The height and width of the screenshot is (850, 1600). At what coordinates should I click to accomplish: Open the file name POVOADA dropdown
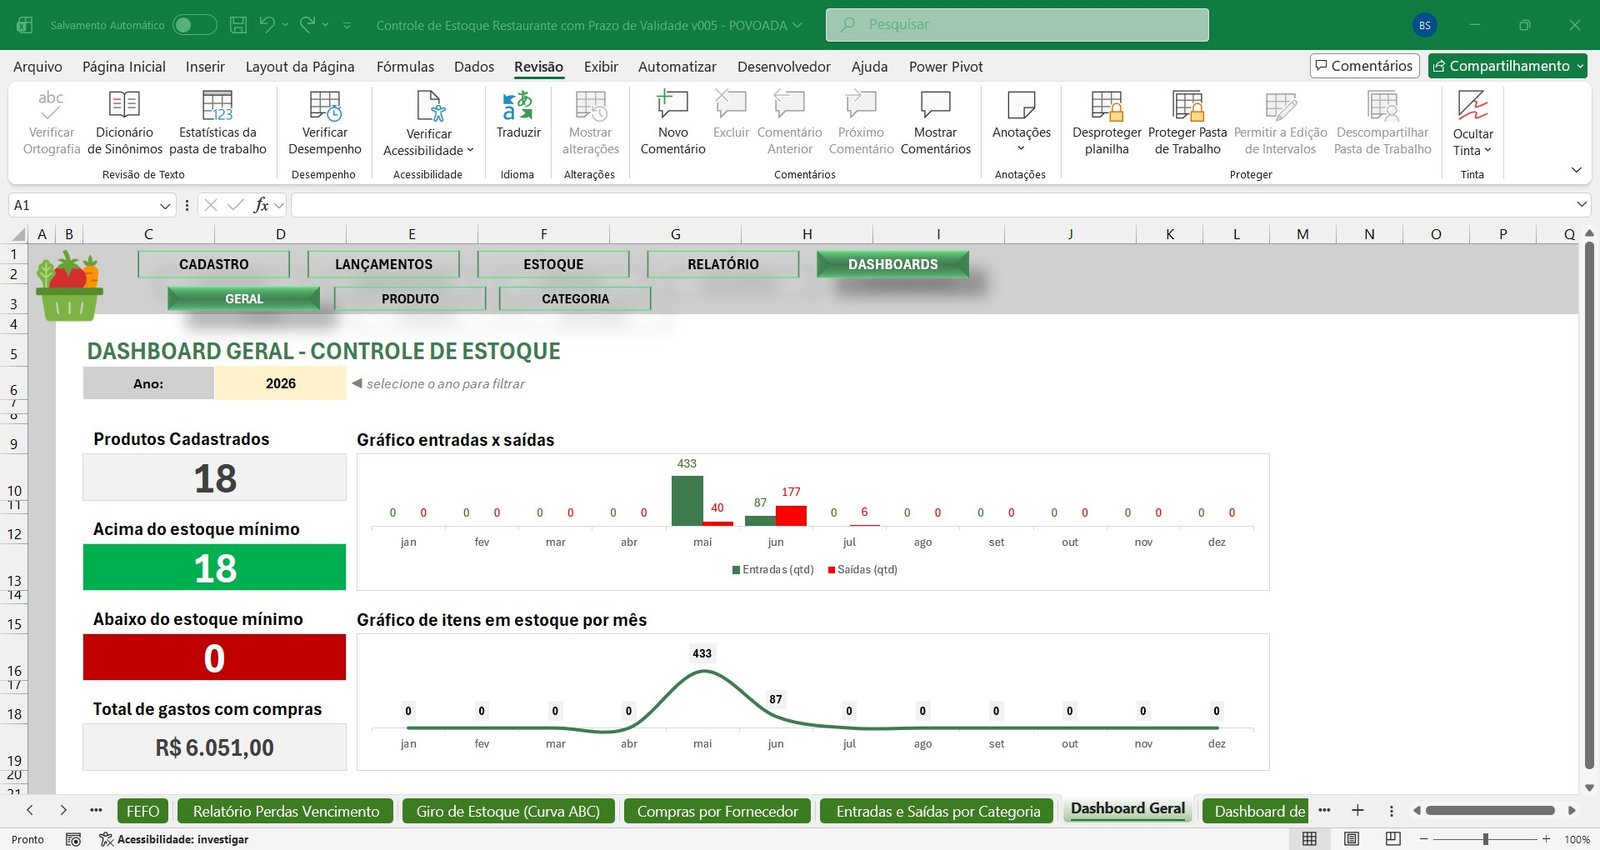(797, 25)
